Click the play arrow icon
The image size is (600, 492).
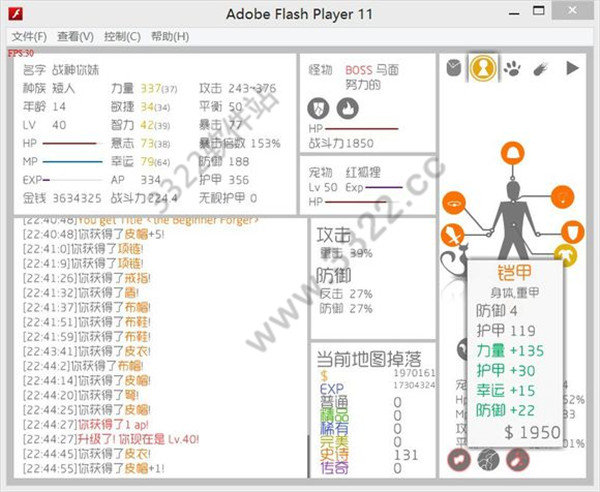pyautogui.click(x=572, y=68)
